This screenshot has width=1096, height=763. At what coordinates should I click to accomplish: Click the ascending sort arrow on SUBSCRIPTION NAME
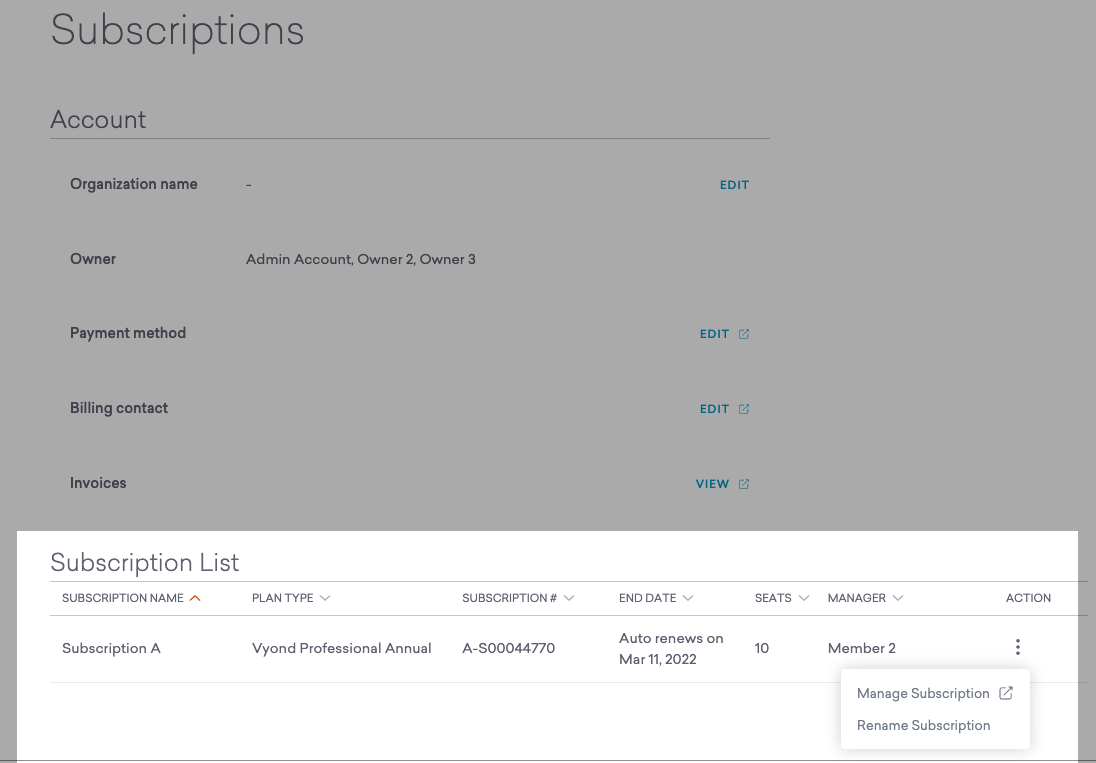[x=196, y=597]
